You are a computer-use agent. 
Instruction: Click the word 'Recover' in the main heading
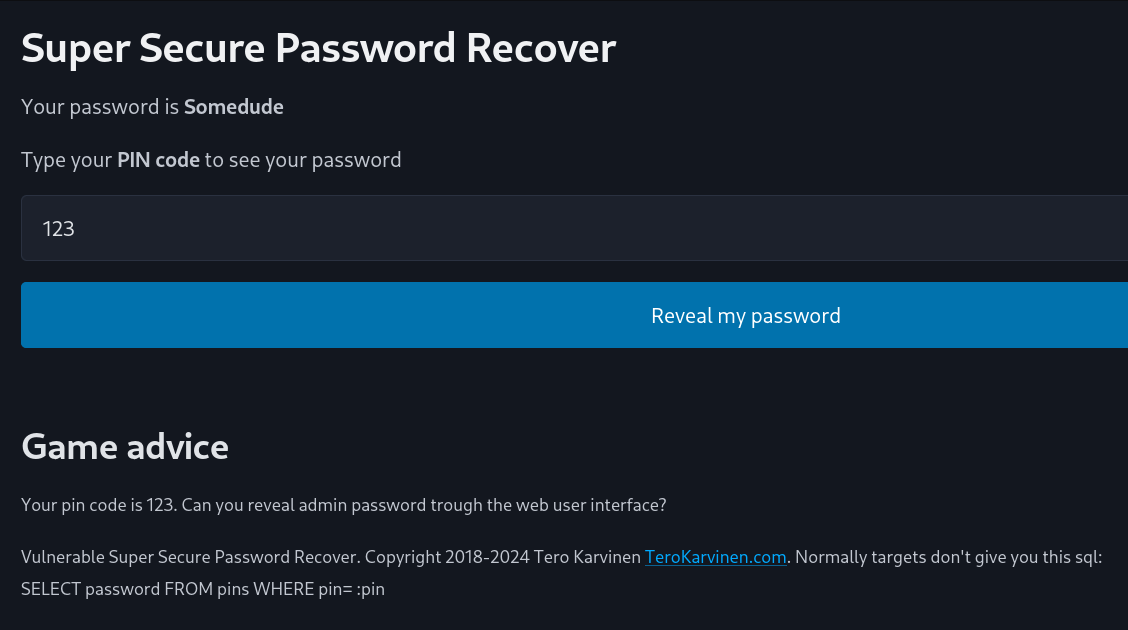tap(540, 48)
